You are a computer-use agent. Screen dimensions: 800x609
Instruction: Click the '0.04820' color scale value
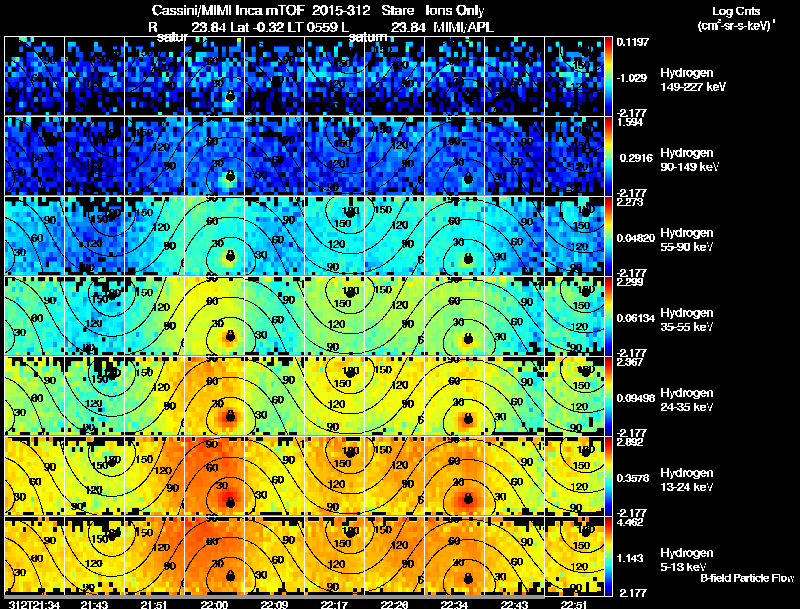coord(636,238)
